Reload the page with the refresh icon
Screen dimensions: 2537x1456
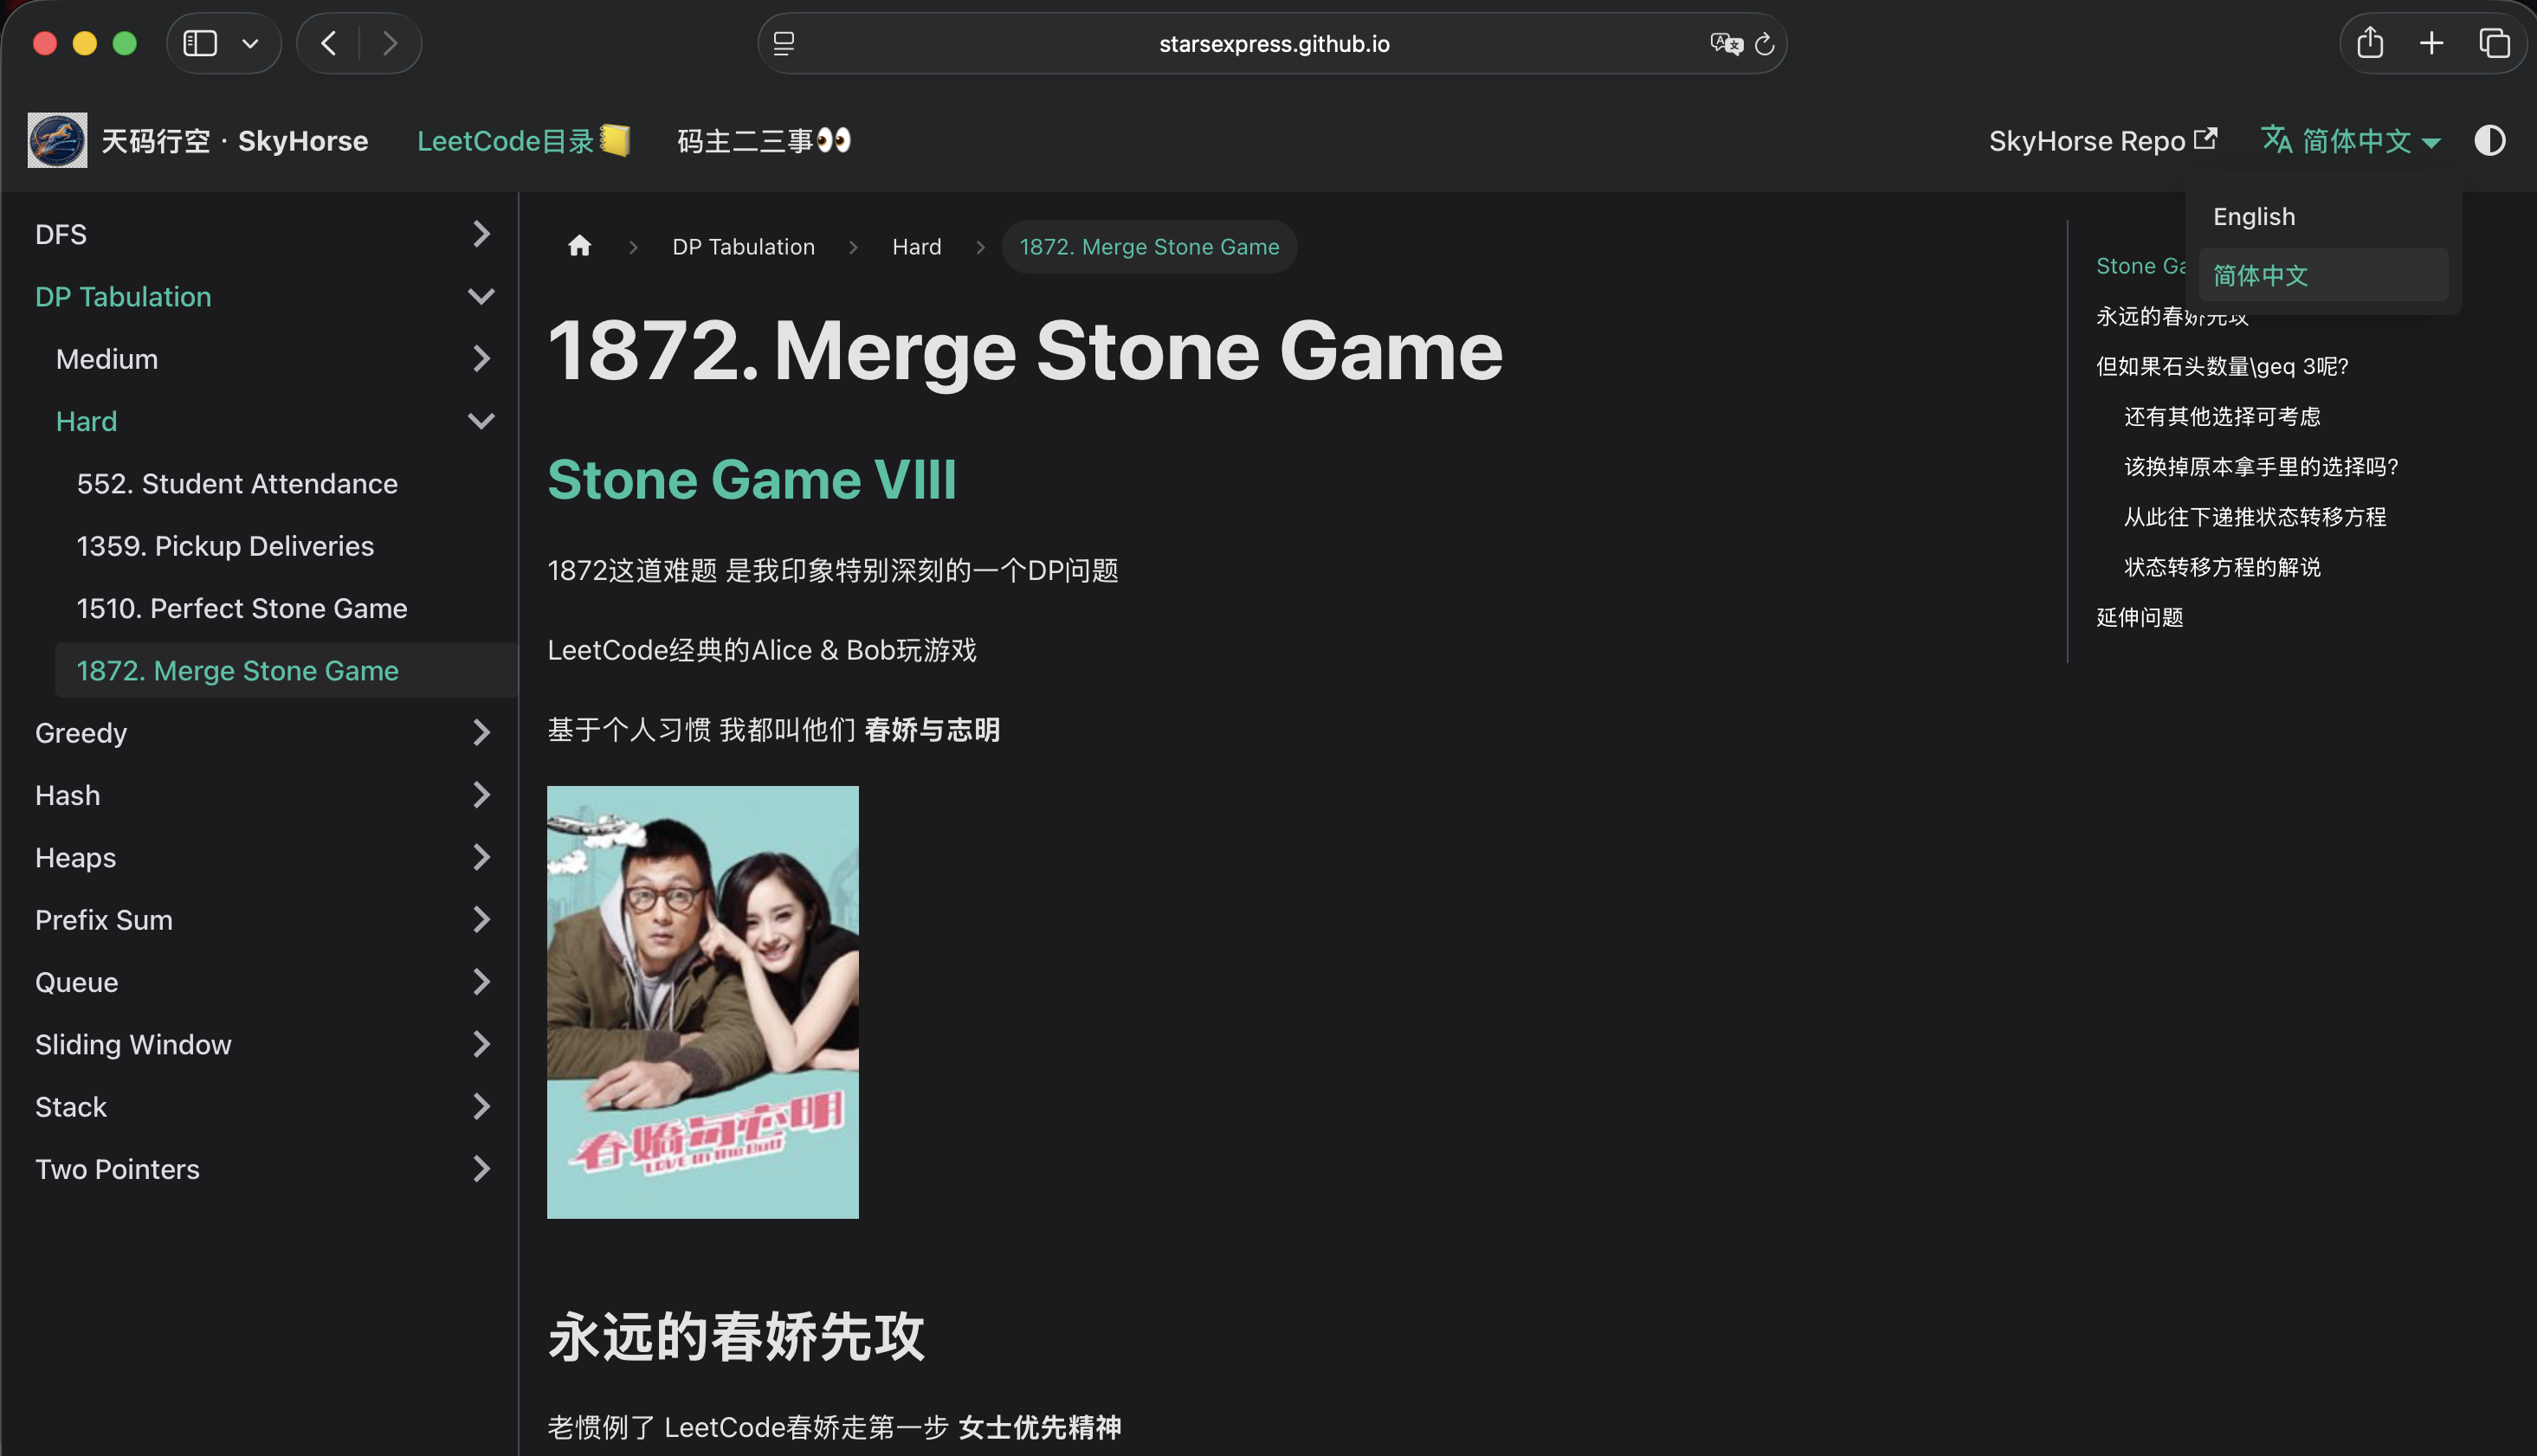tap(1765, 43)
